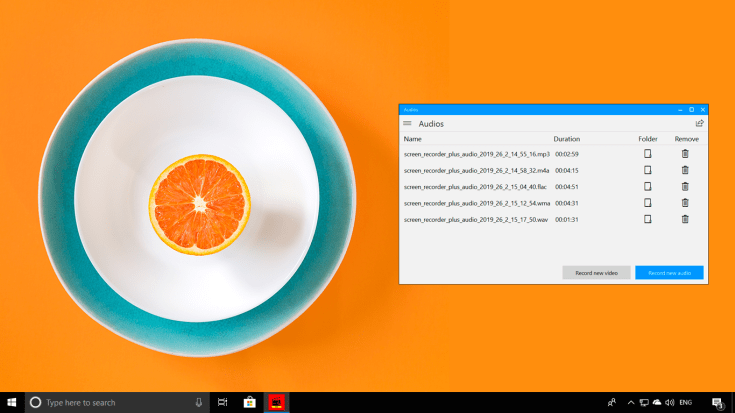
Task: Open the hamburger menu in Audios
Action: (x=407, y=124)
